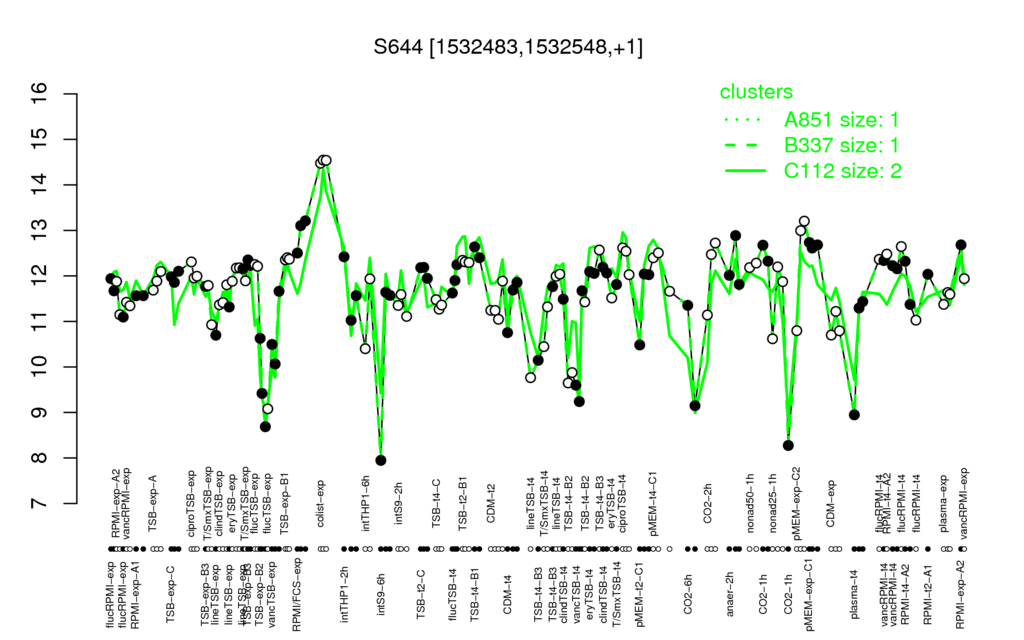Click the plasma-t4 bottom axis label

pyautogui.click(x=854, y=593)
